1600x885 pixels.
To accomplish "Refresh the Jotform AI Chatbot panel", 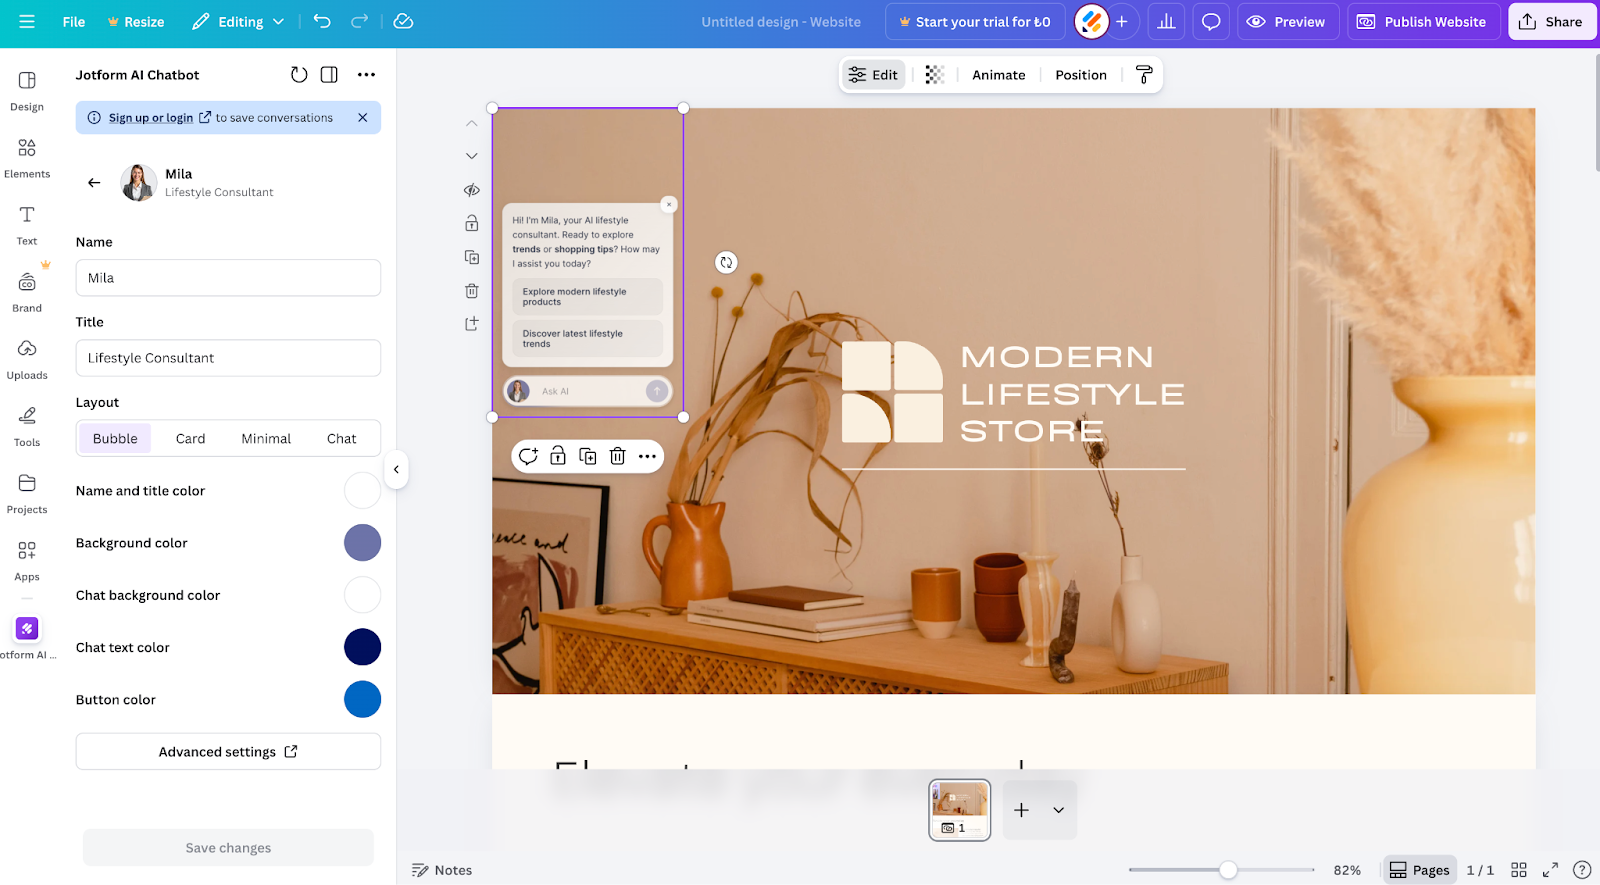I will 298,75.
